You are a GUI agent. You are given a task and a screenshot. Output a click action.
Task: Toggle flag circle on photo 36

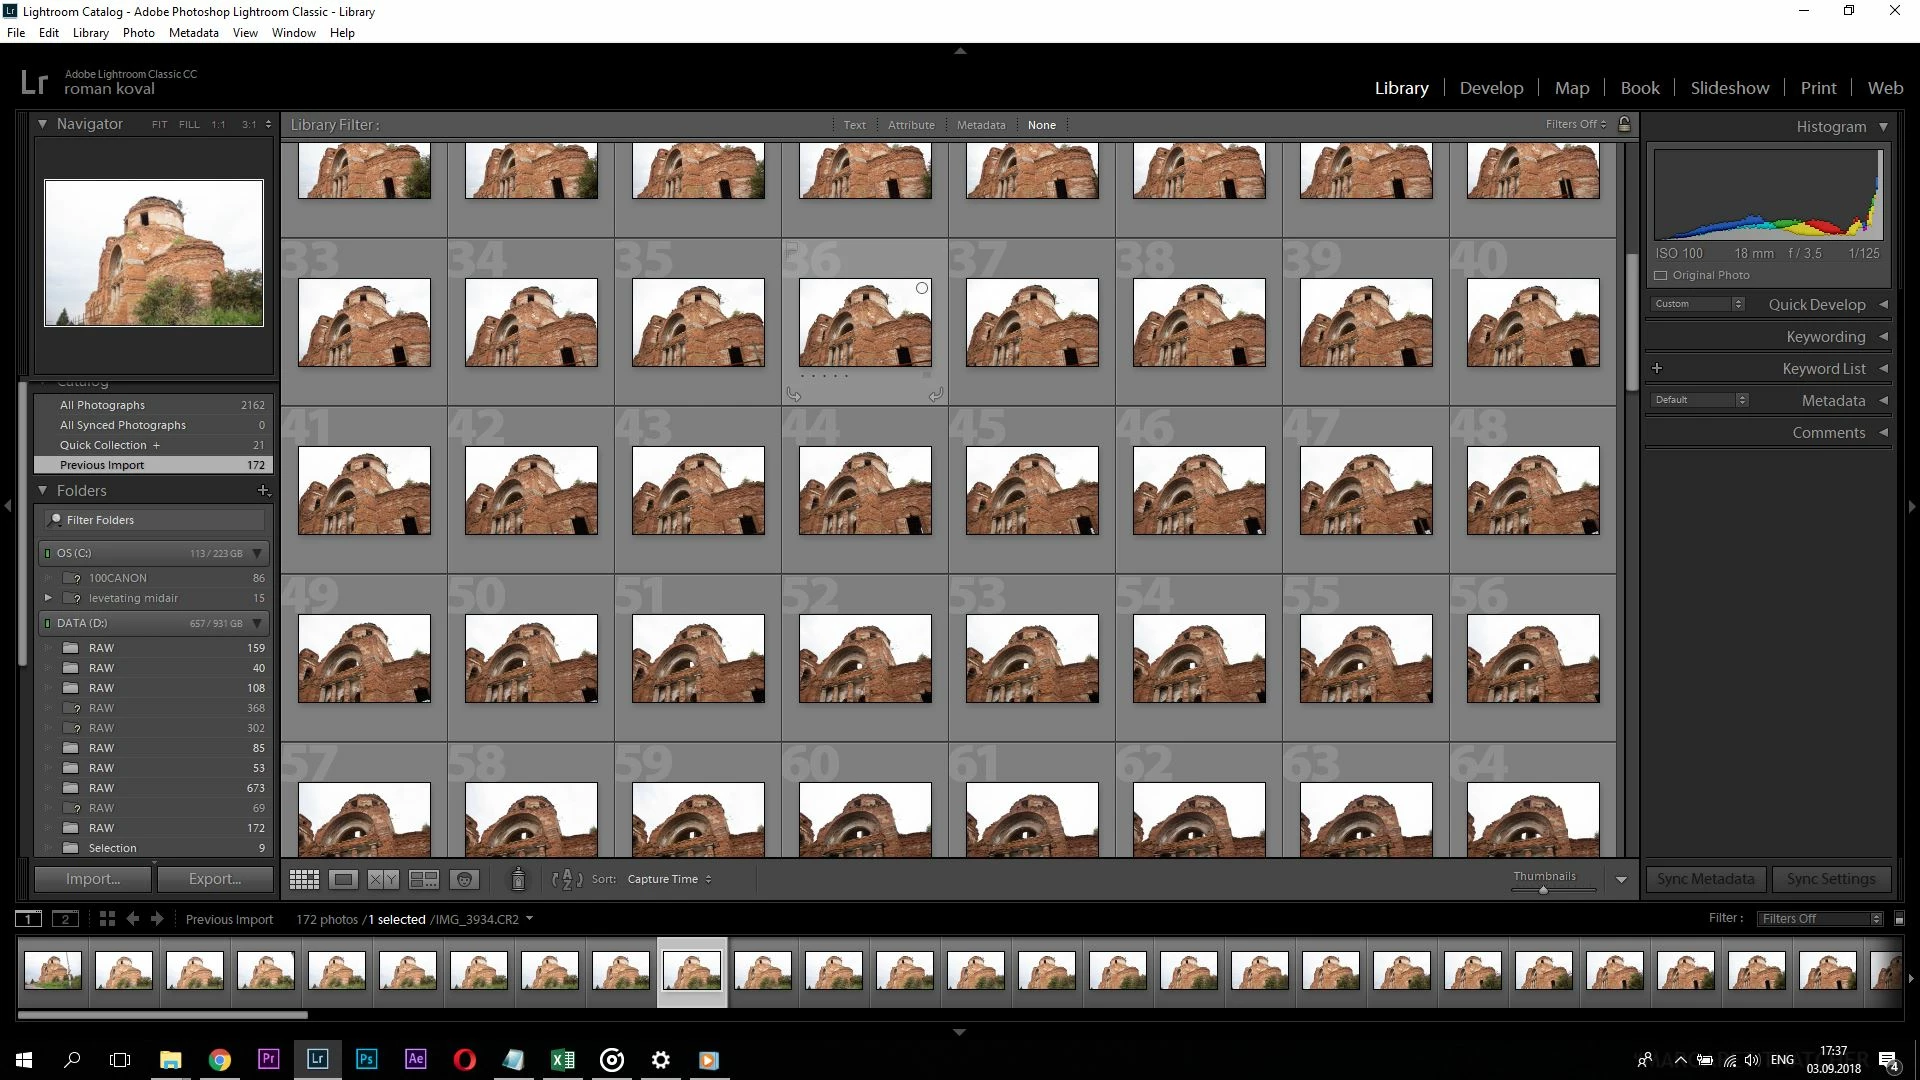[922, 288]
